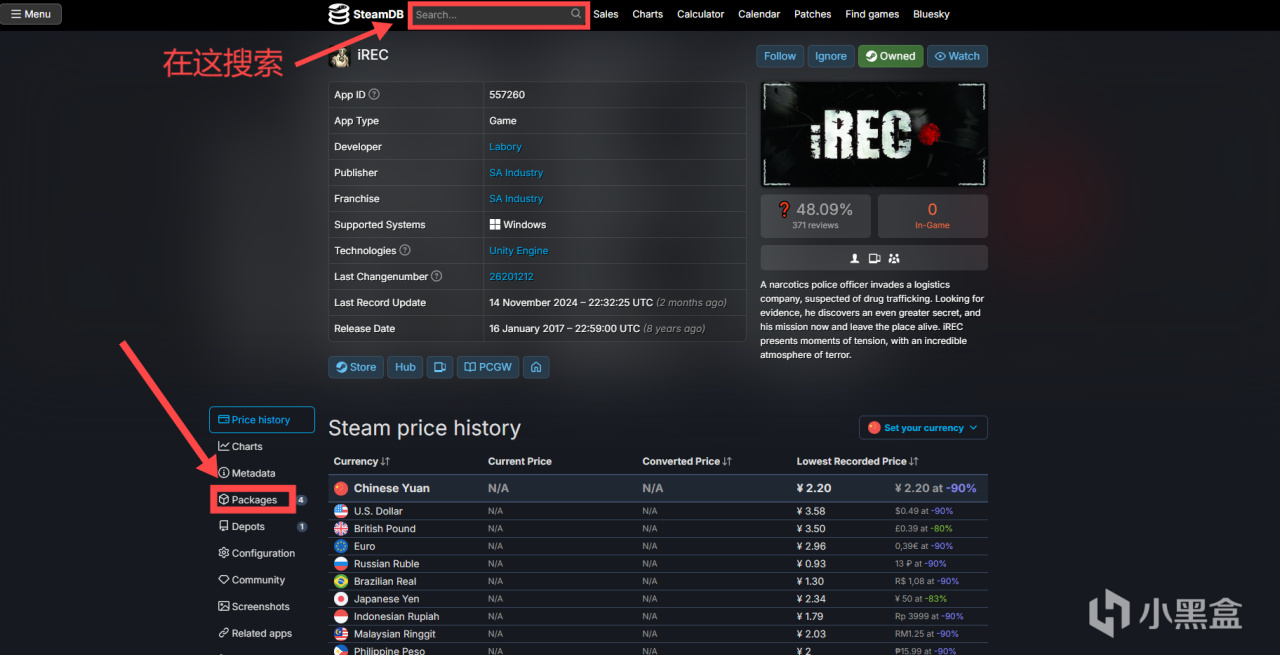Click the $0.49 at -90% price cell
This screenshot has height=655, width=1280.
924,511
